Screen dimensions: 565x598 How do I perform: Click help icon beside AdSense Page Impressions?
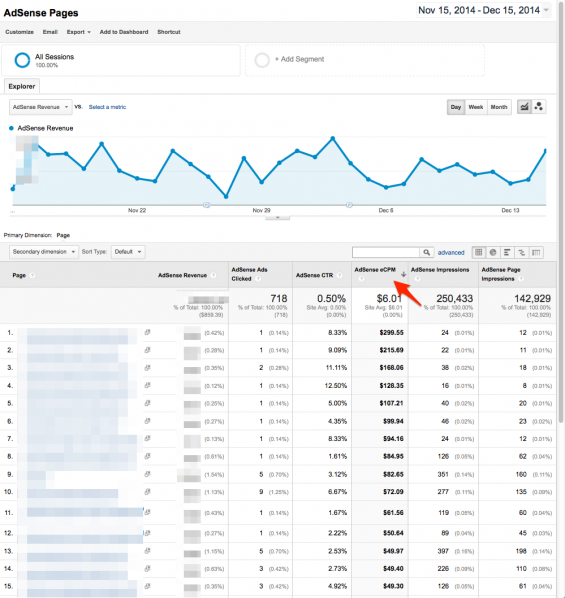(x=521, y=279)
